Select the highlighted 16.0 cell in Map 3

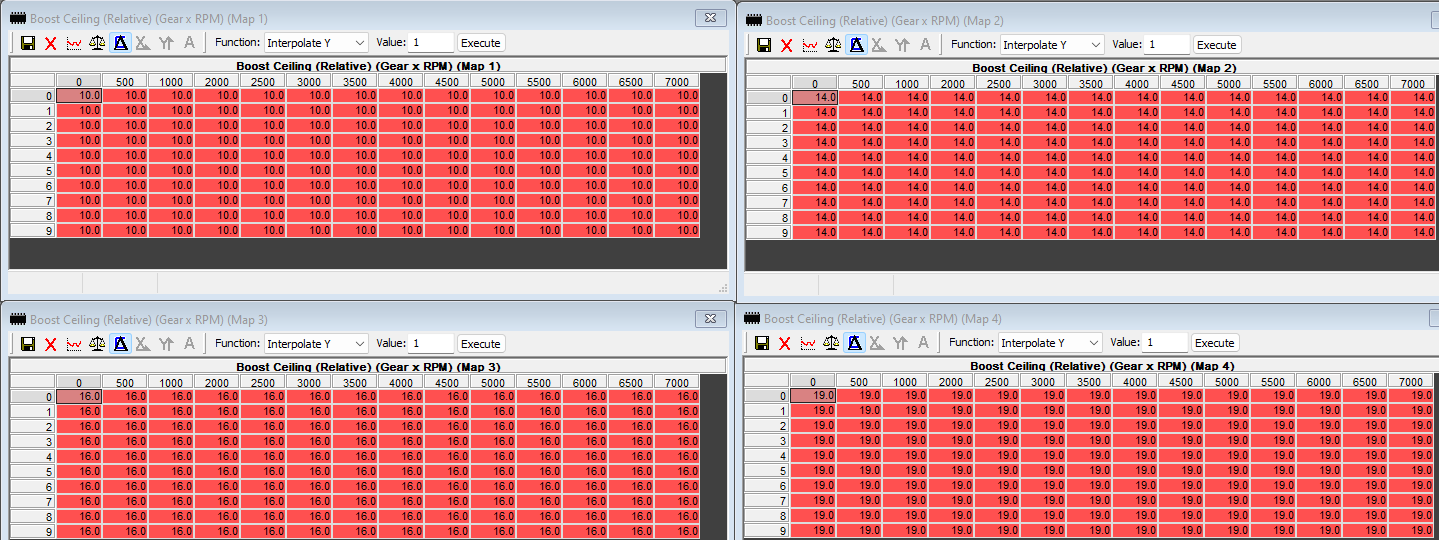point(79,396)
